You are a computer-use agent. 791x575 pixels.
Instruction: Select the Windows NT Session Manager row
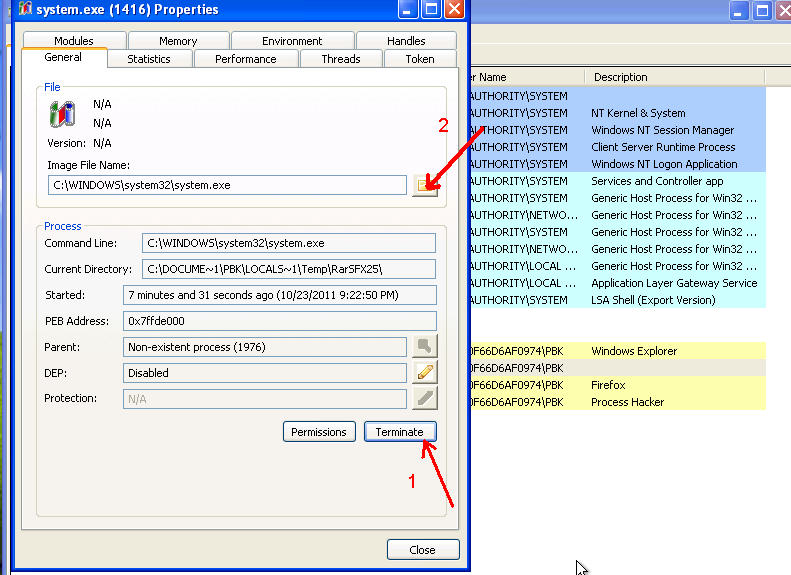point(618,130)
